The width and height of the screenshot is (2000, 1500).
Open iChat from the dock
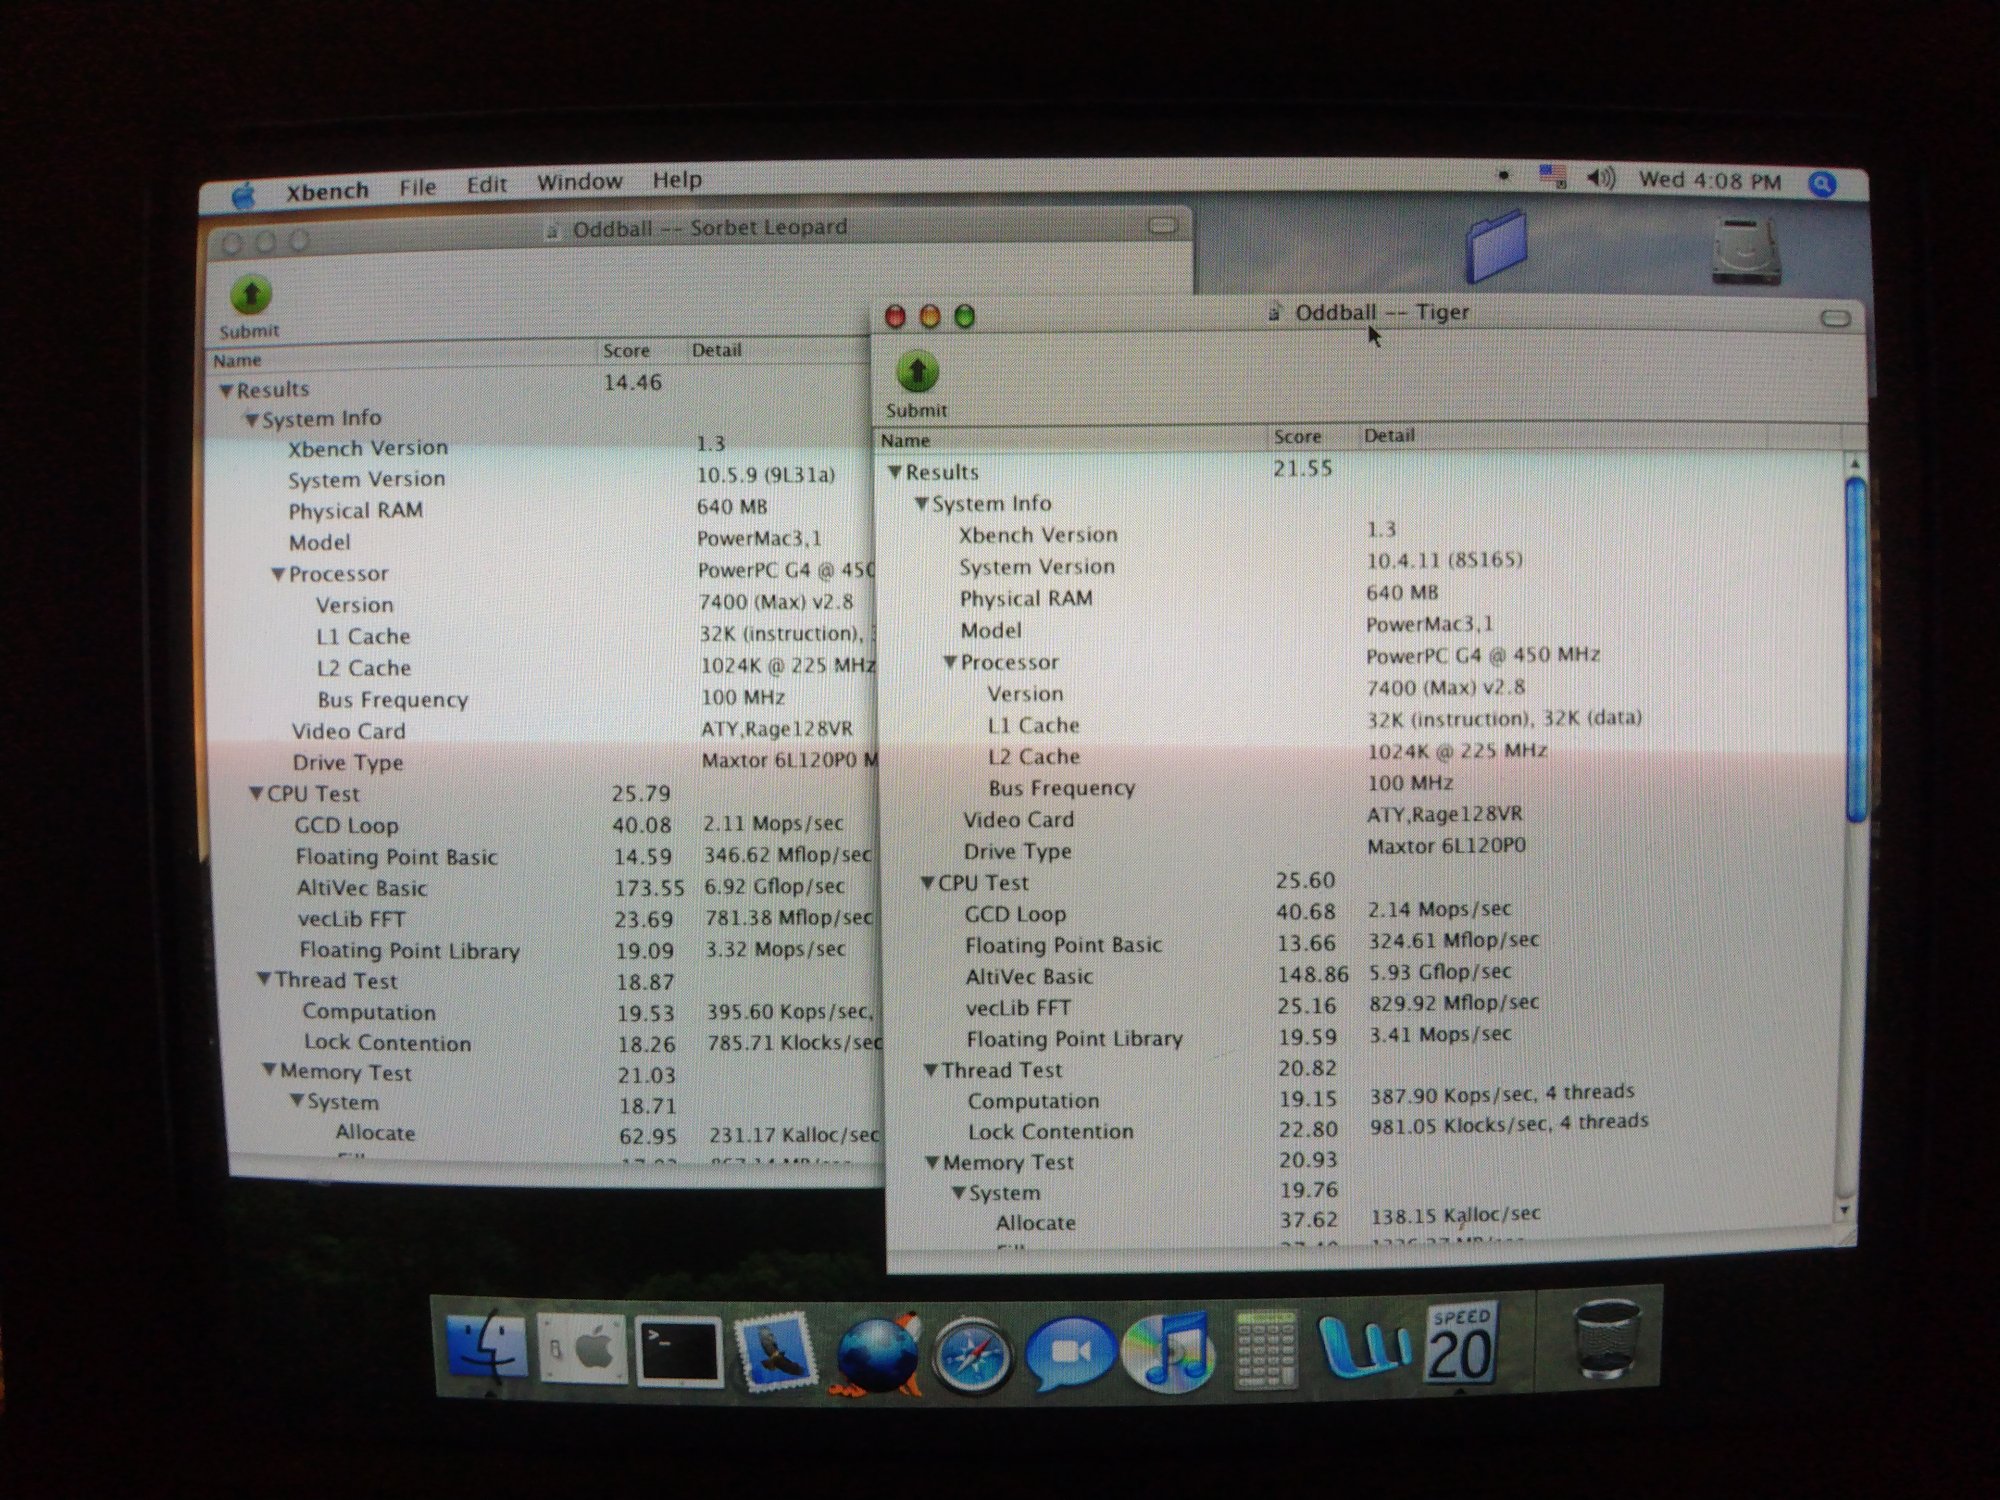tap(1070, 1354)
